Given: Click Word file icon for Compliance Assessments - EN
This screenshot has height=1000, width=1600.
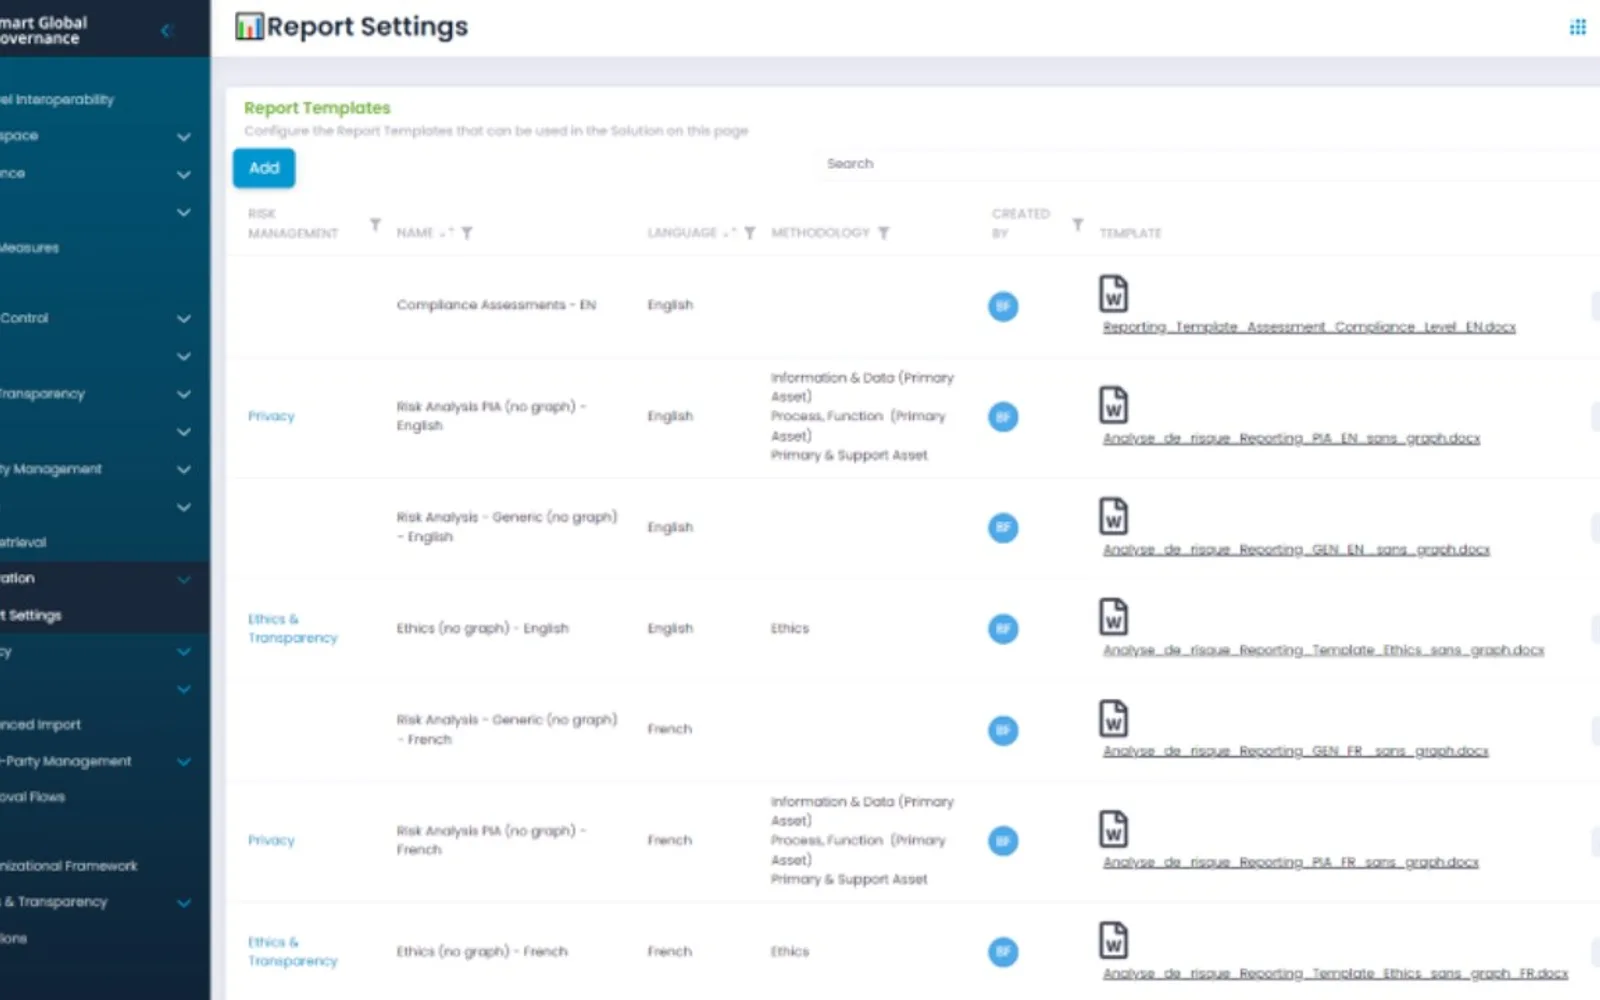Looking at the screenshot, I should [x=1113, y=294].
